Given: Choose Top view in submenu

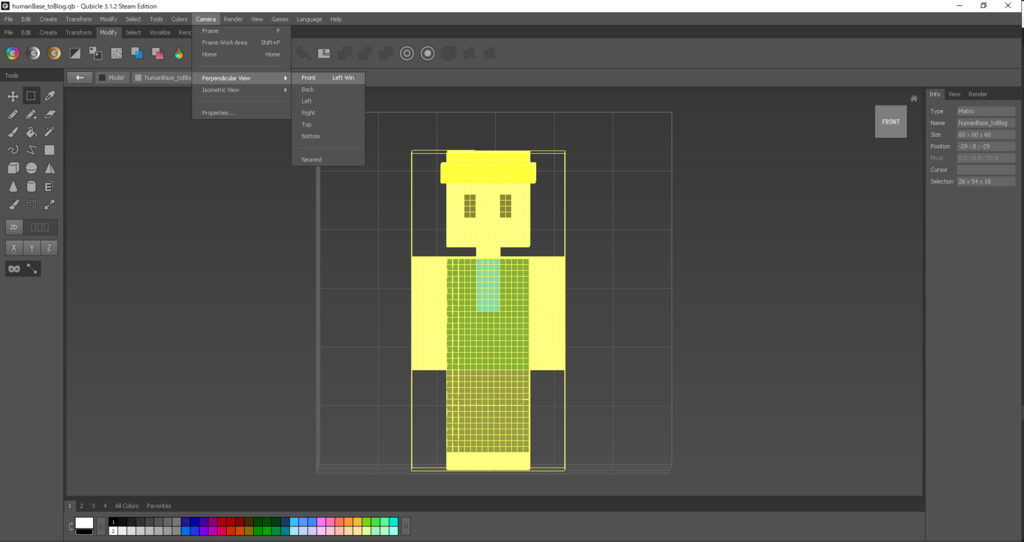Looking at the screenshot, I should pos(328,125).
